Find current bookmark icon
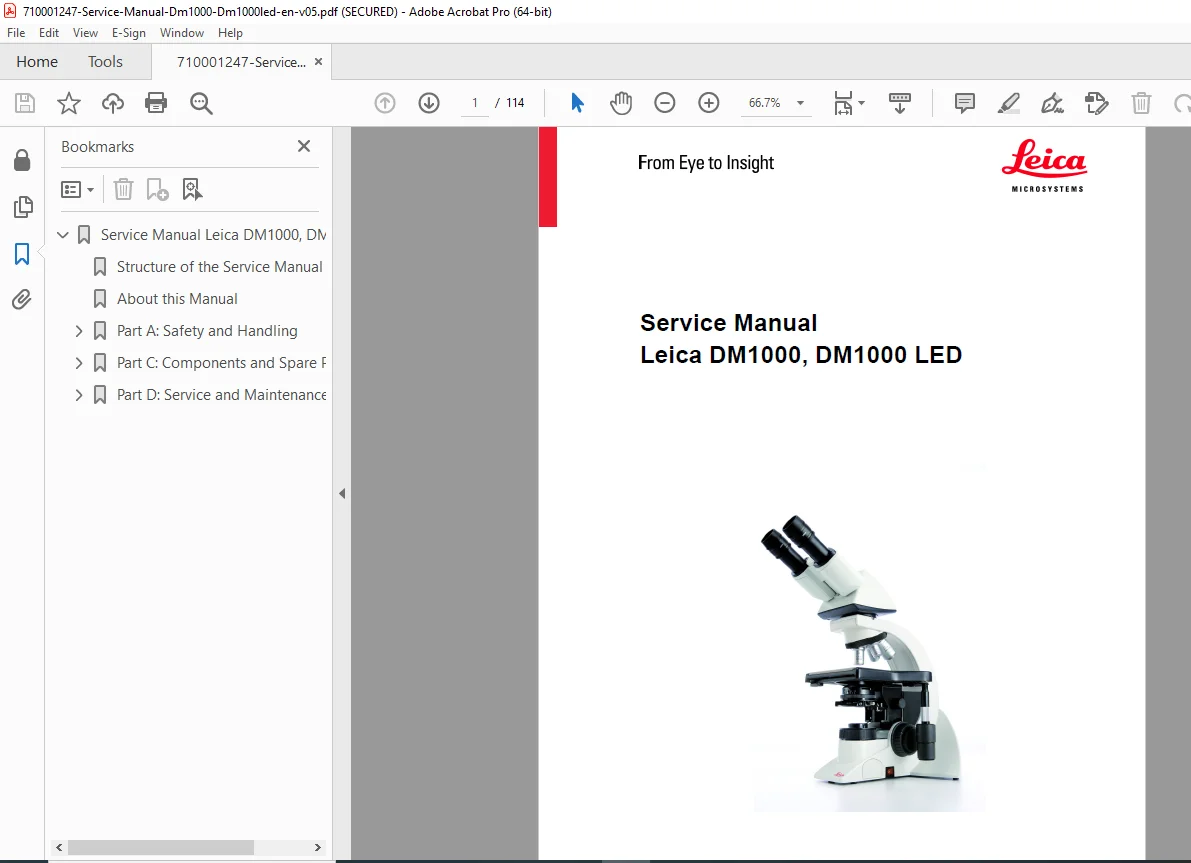The height and width of the screenshot is (863, 1191). tap(192, 189)
